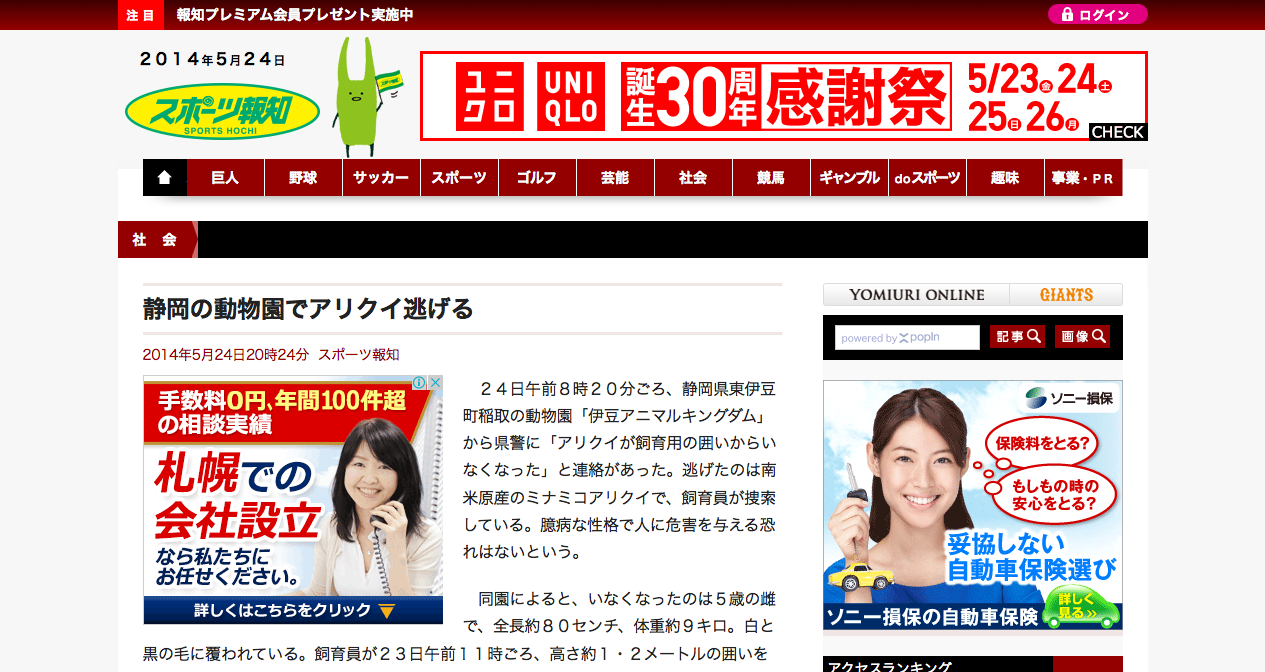
Task: Open the Sapporo company setup ad image
Action: coord(293,500)
